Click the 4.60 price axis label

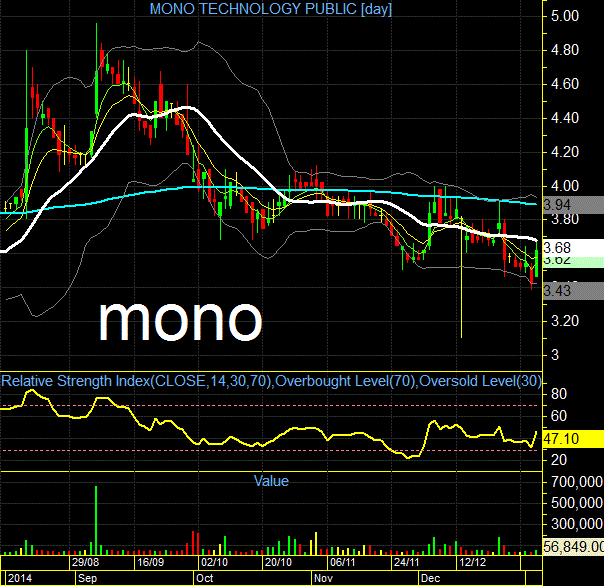565,84
